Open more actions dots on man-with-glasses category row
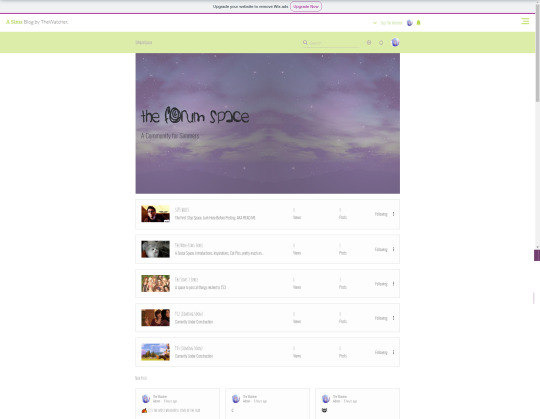This screenshot has width=540, height=419. tap(394, 214)
